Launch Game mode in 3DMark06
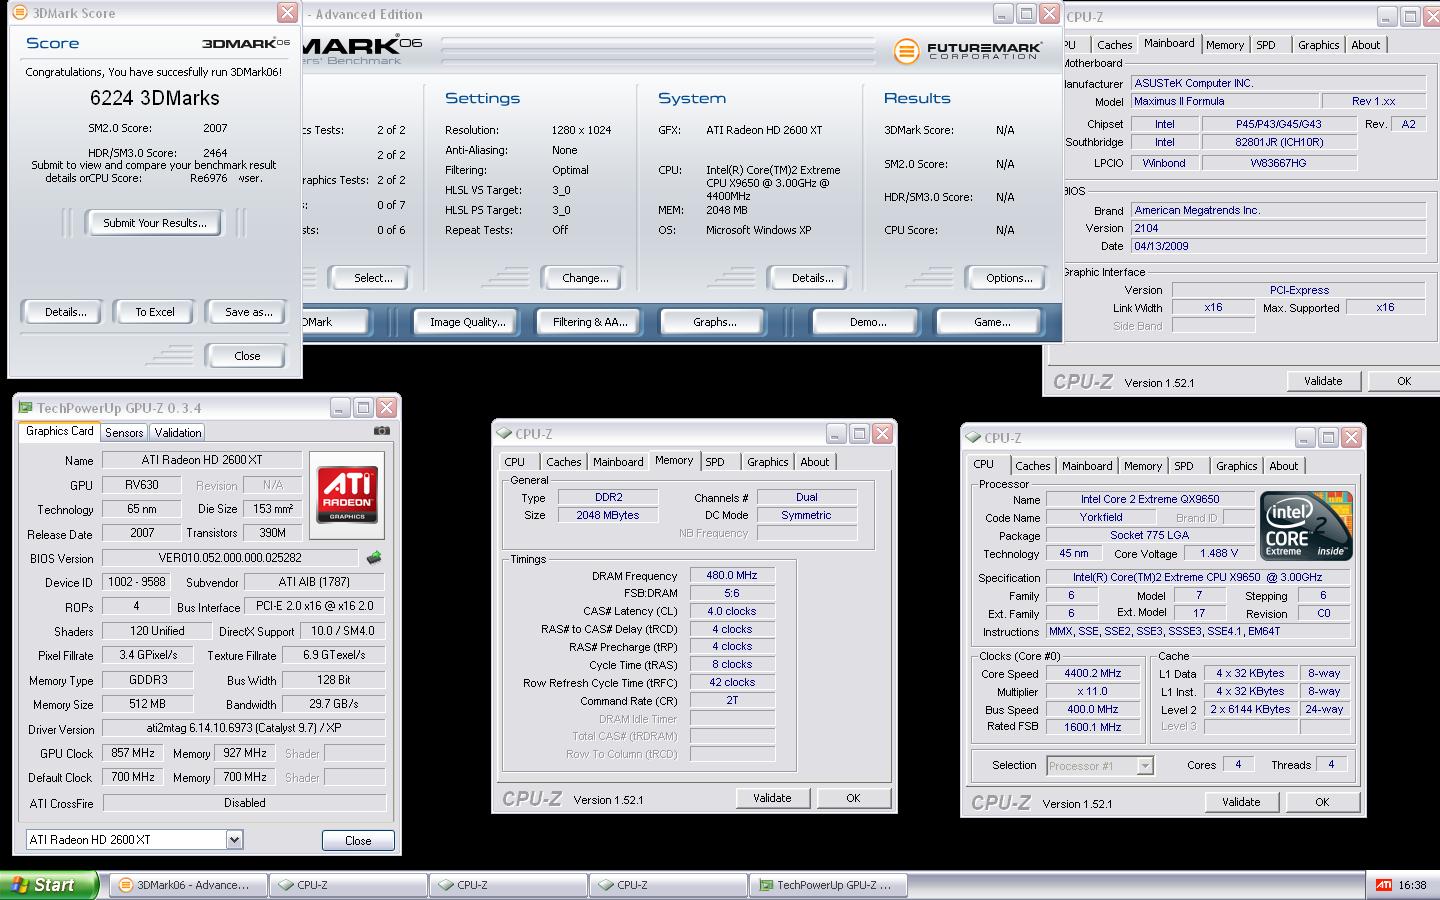1440x900 pixels. (991, 322)
